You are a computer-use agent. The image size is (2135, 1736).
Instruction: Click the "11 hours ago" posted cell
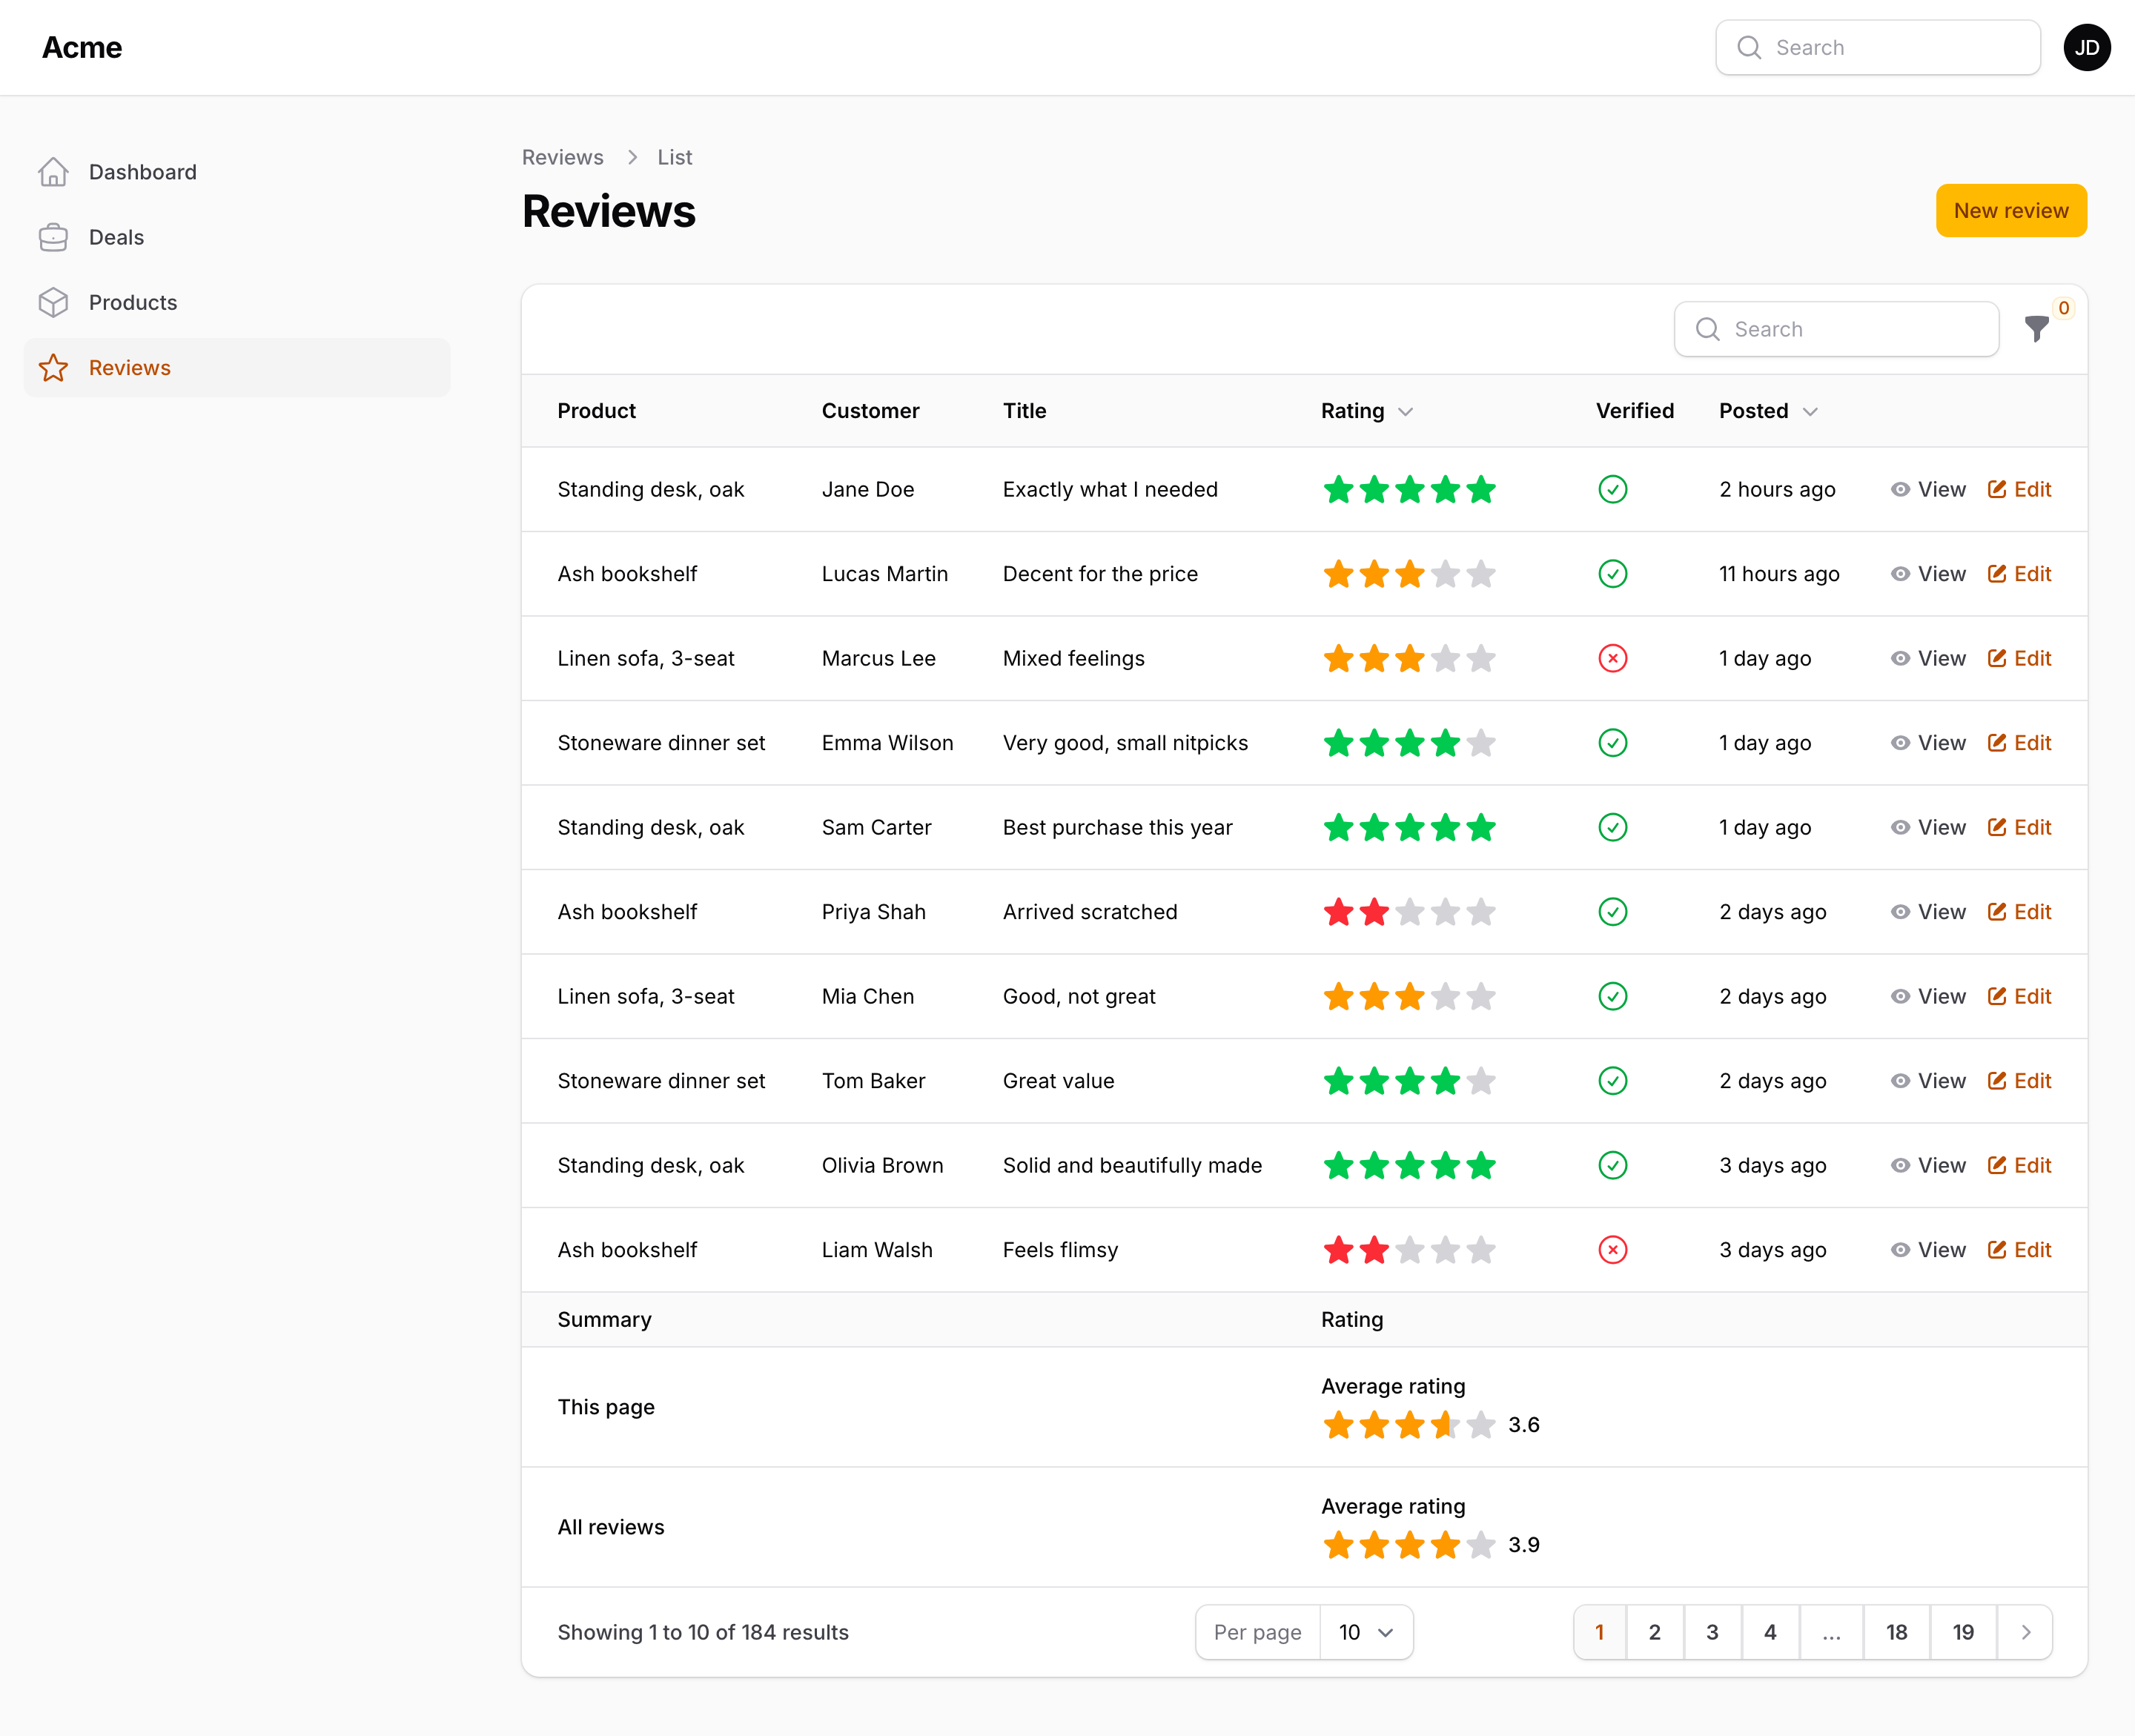coord(1778,574)
